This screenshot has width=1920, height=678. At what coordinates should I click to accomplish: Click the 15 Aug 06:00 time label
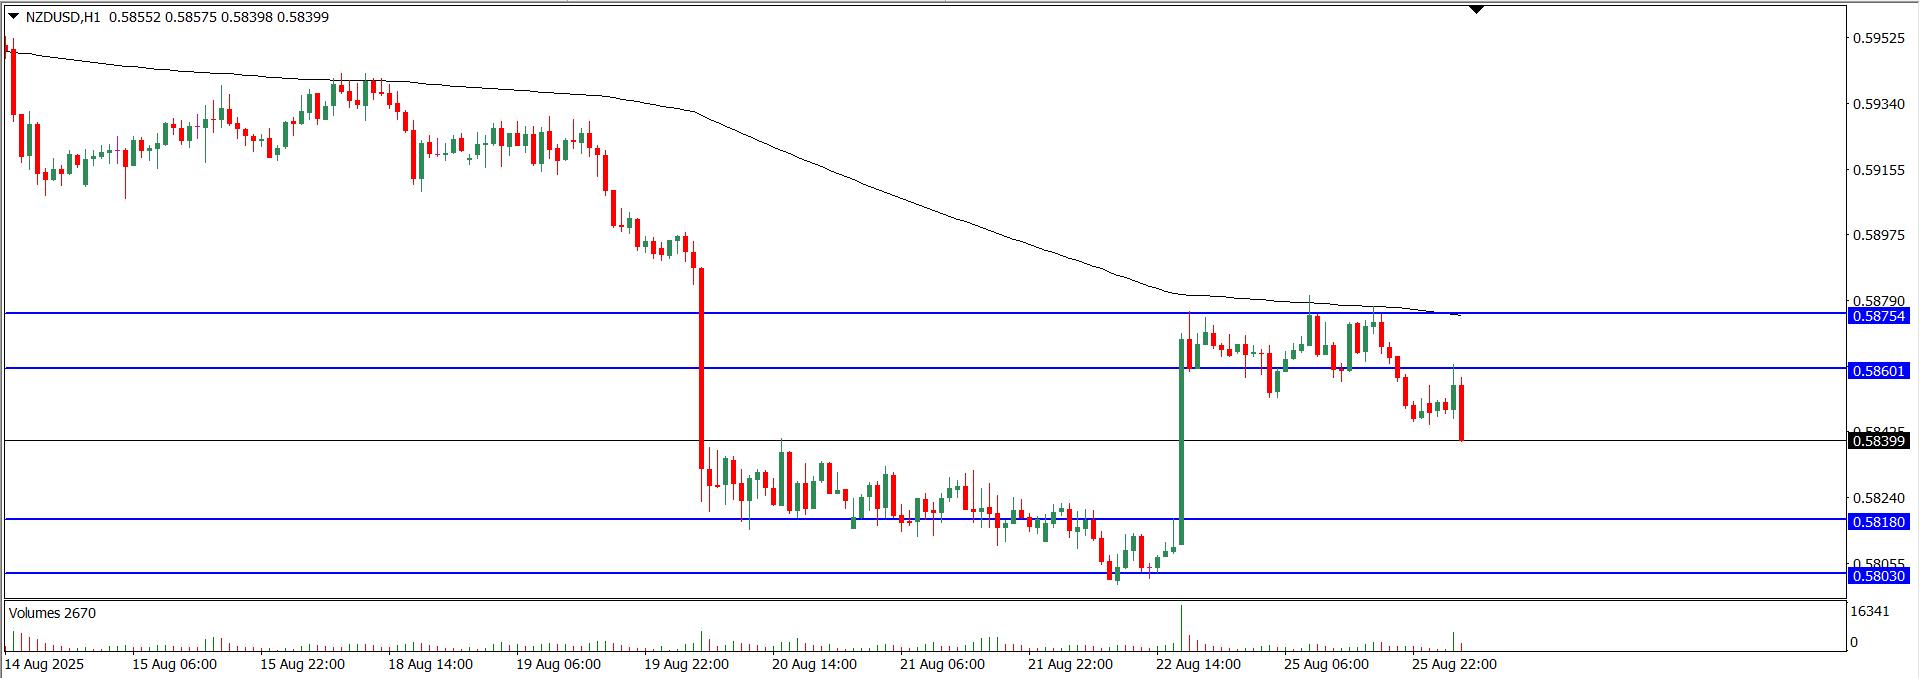pos(174,664)
